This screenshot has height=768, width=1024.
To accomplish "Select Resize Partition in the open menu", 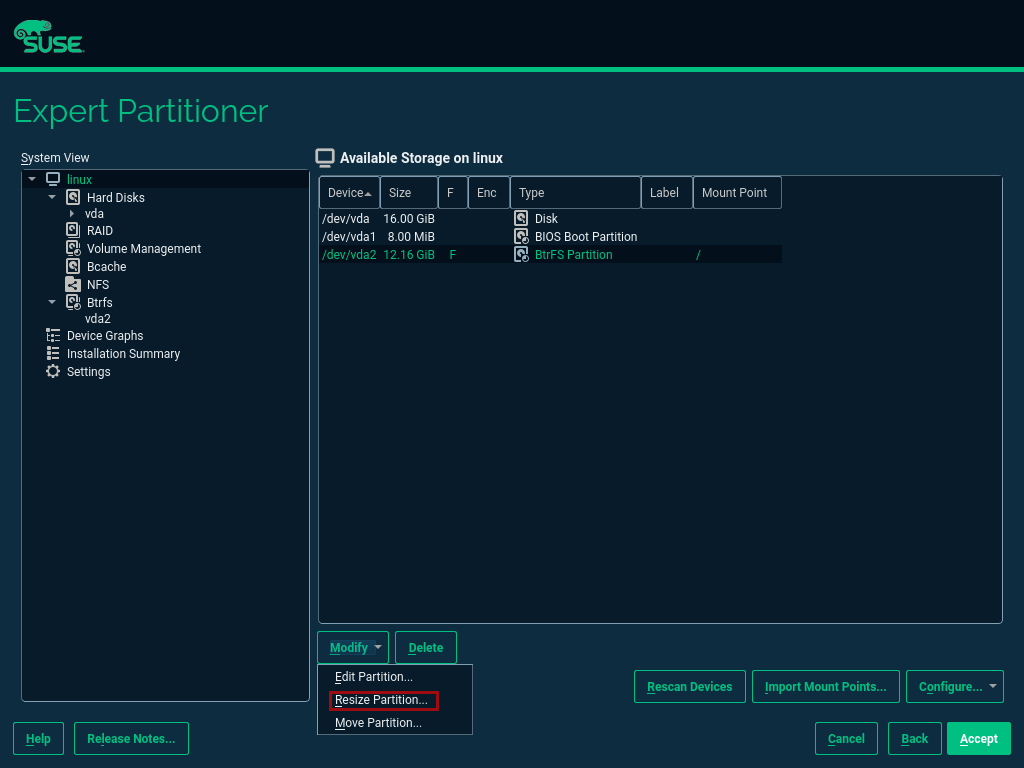I will (x=383, y=700).
